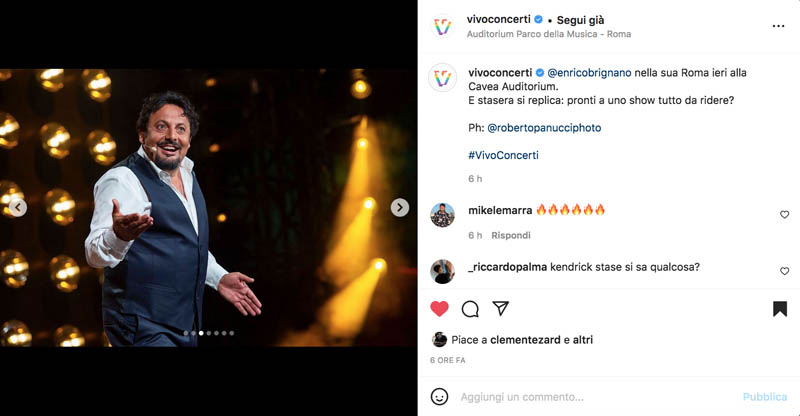Open Segui già following options
Screen dimensions: 800x416
pos(580,20)
